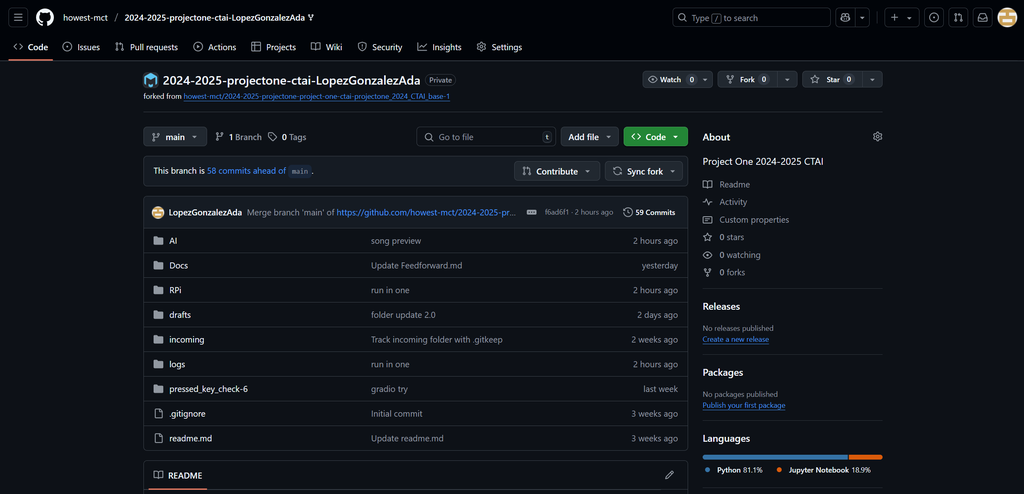Image resolution: width=1024 pixels, height=494 pixels.
Task: Open Watch notifications dropdown arrow
Action: tap(705, 80)
